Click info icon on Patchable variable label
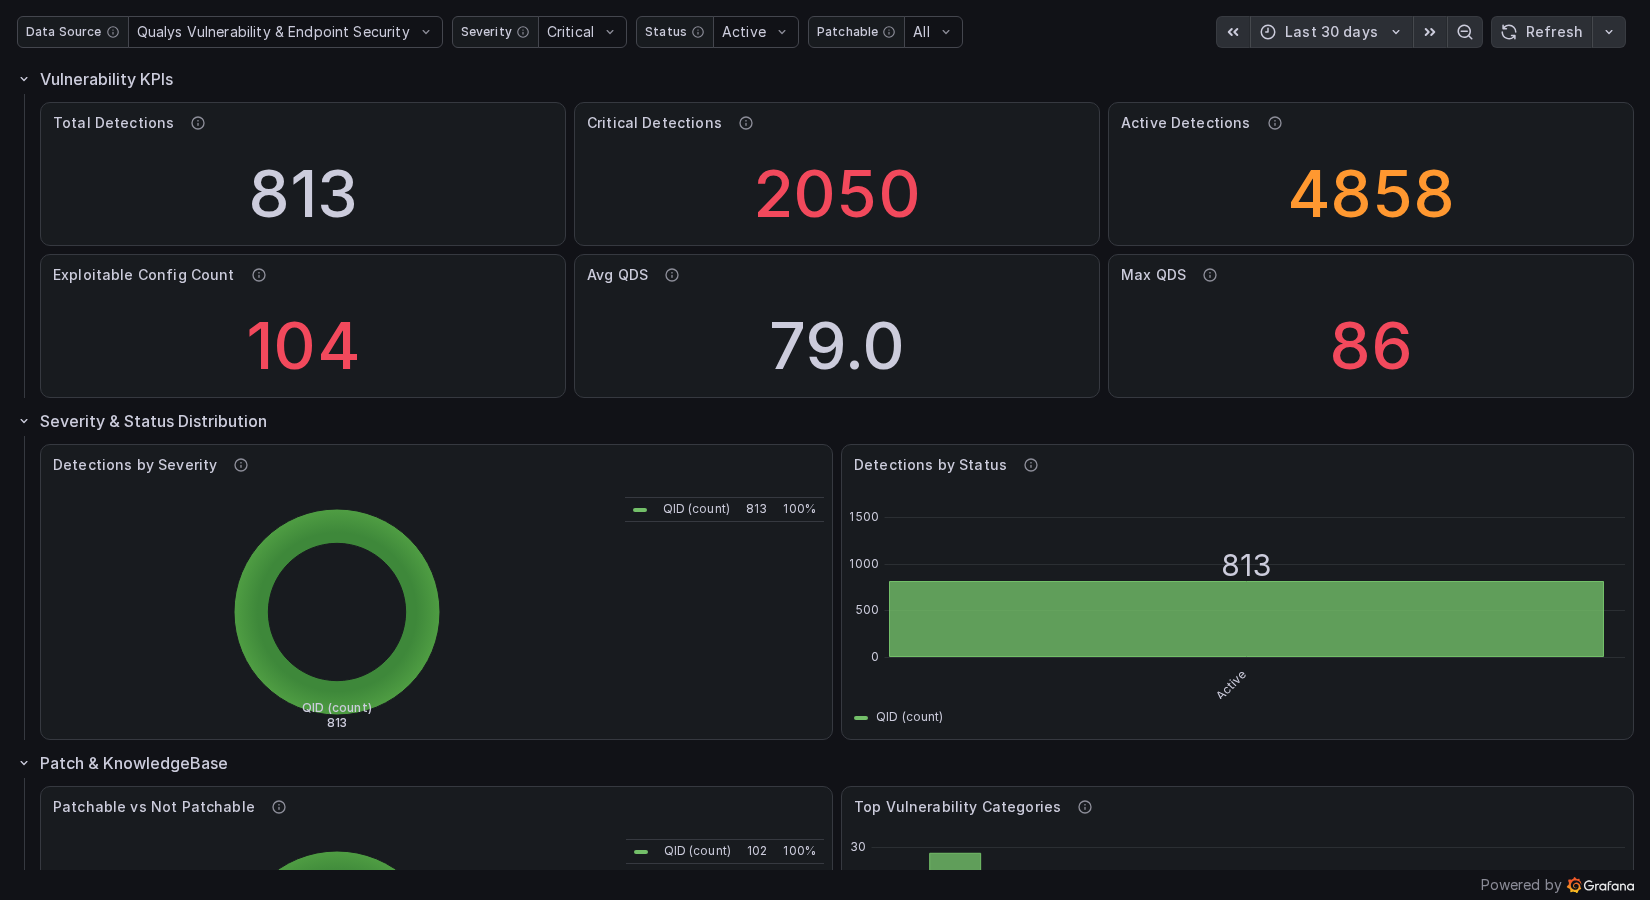The height and width of the screenshot is (900, 1650). tap(889, 32)
